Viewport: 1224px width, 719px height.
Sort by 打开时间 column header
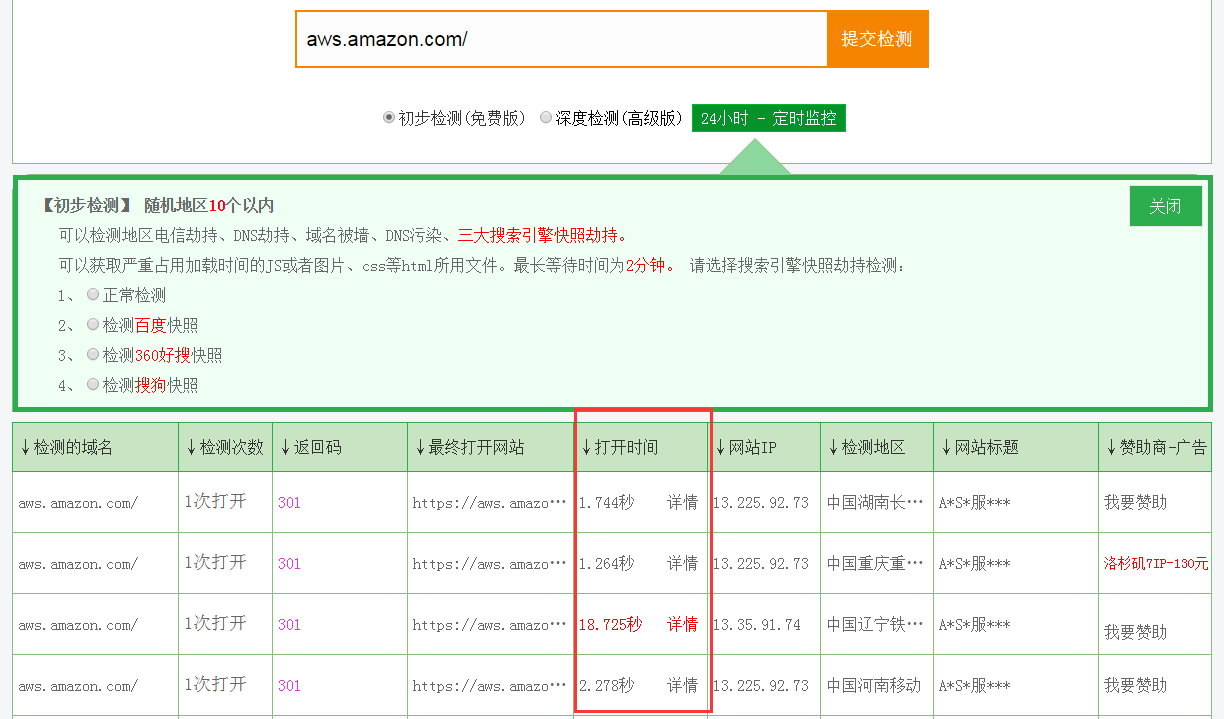[641, 447]
